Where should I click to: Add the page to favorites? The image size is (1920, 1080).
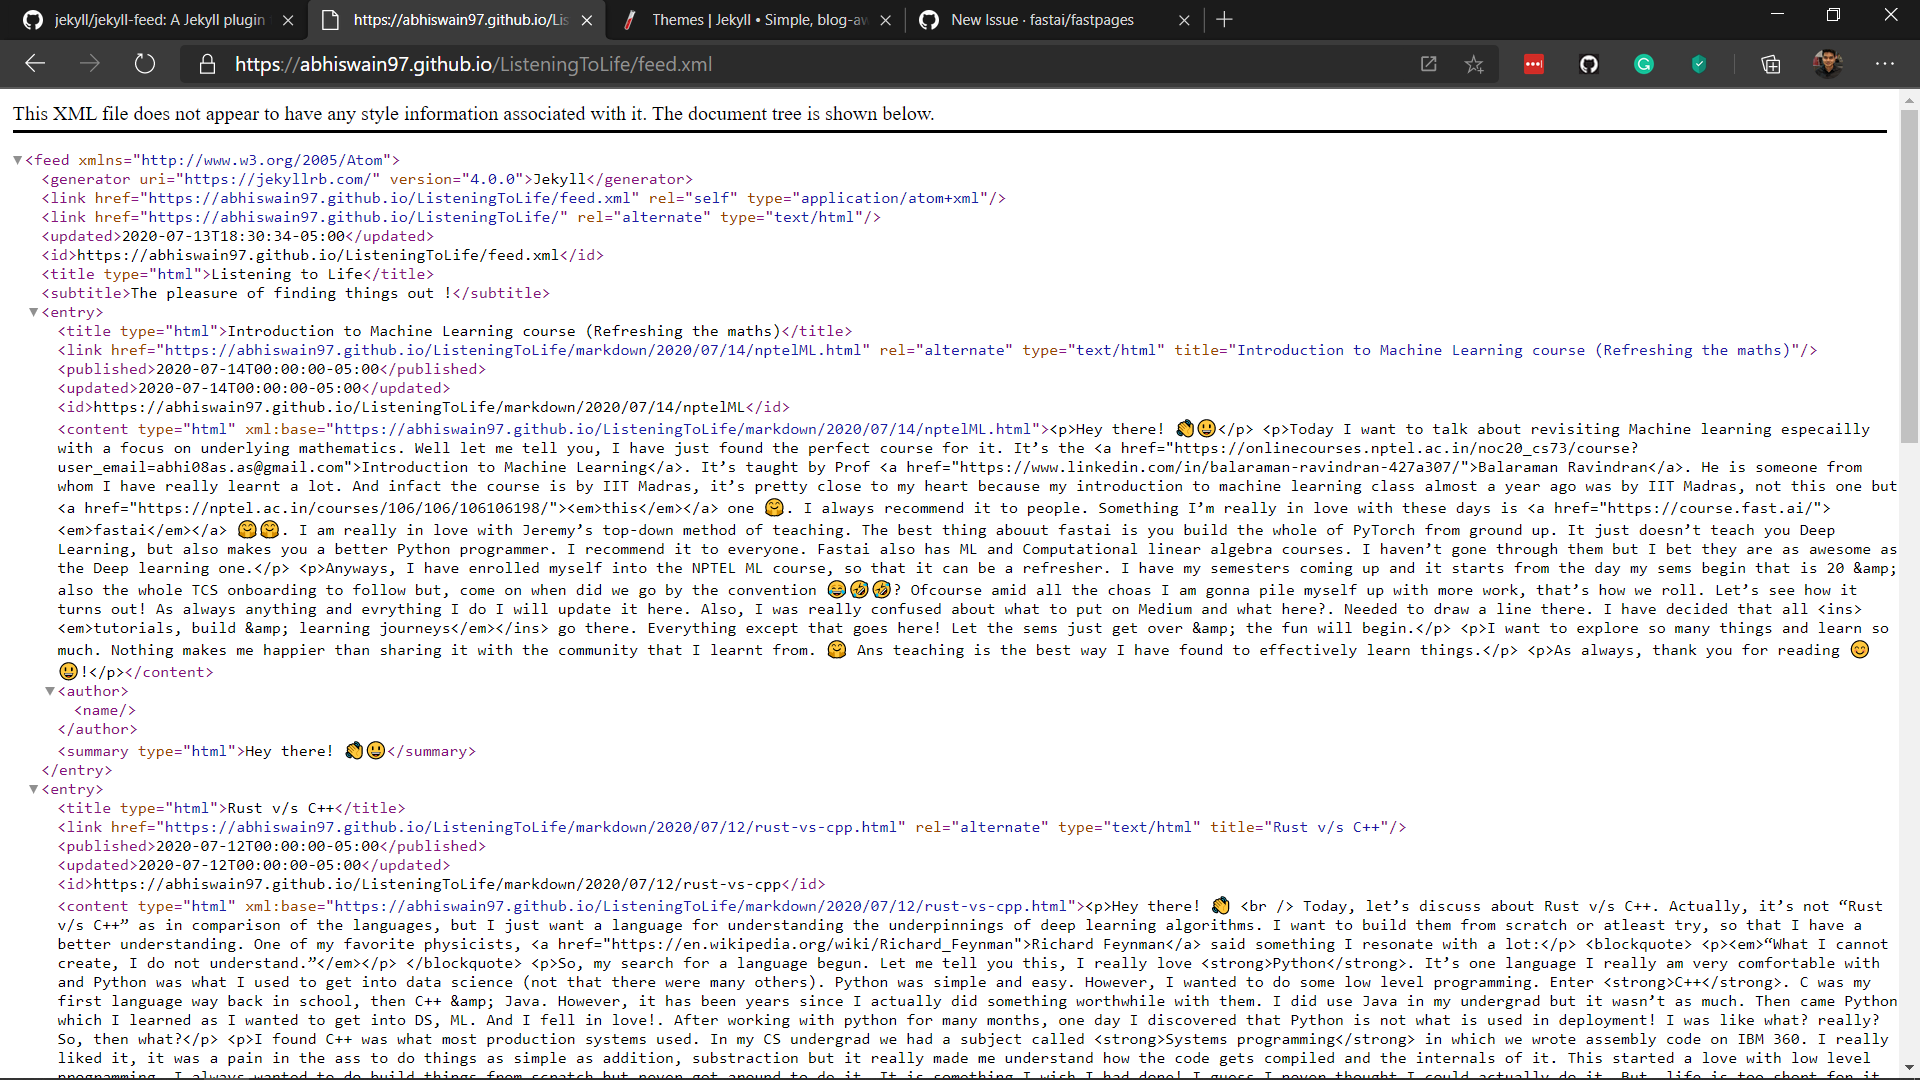(x=1474, y=63)
